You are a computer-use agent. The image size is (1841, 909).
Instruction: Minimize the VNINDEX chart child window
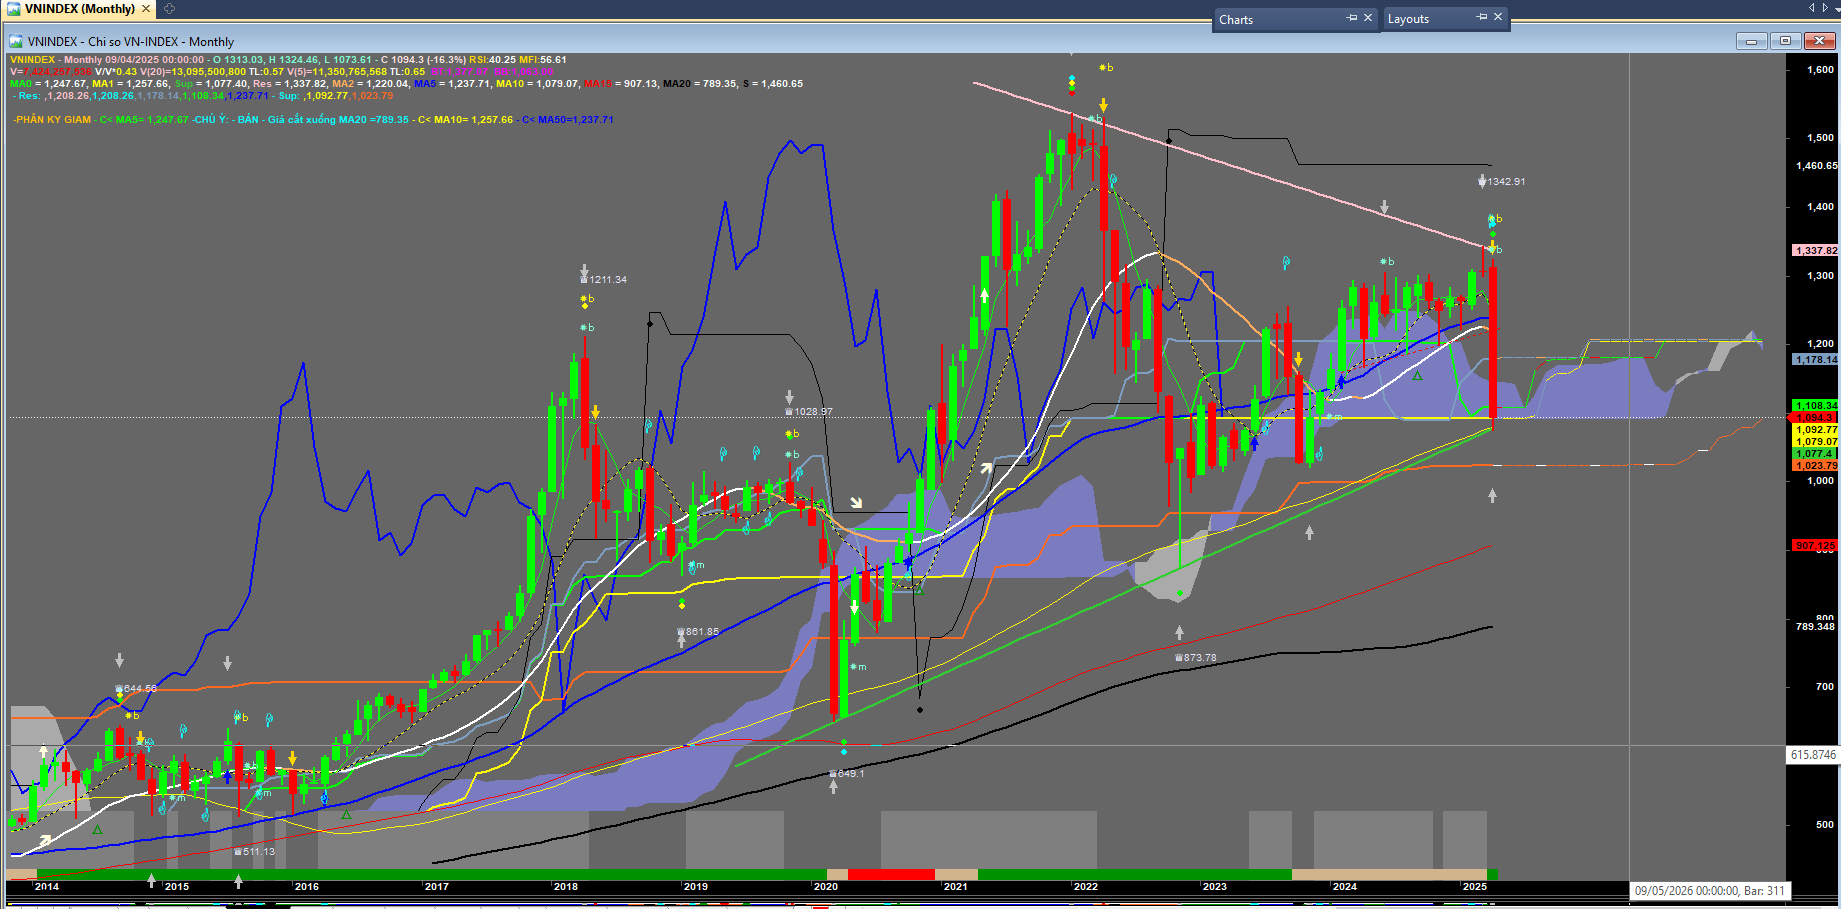(x=1751, y=41)
